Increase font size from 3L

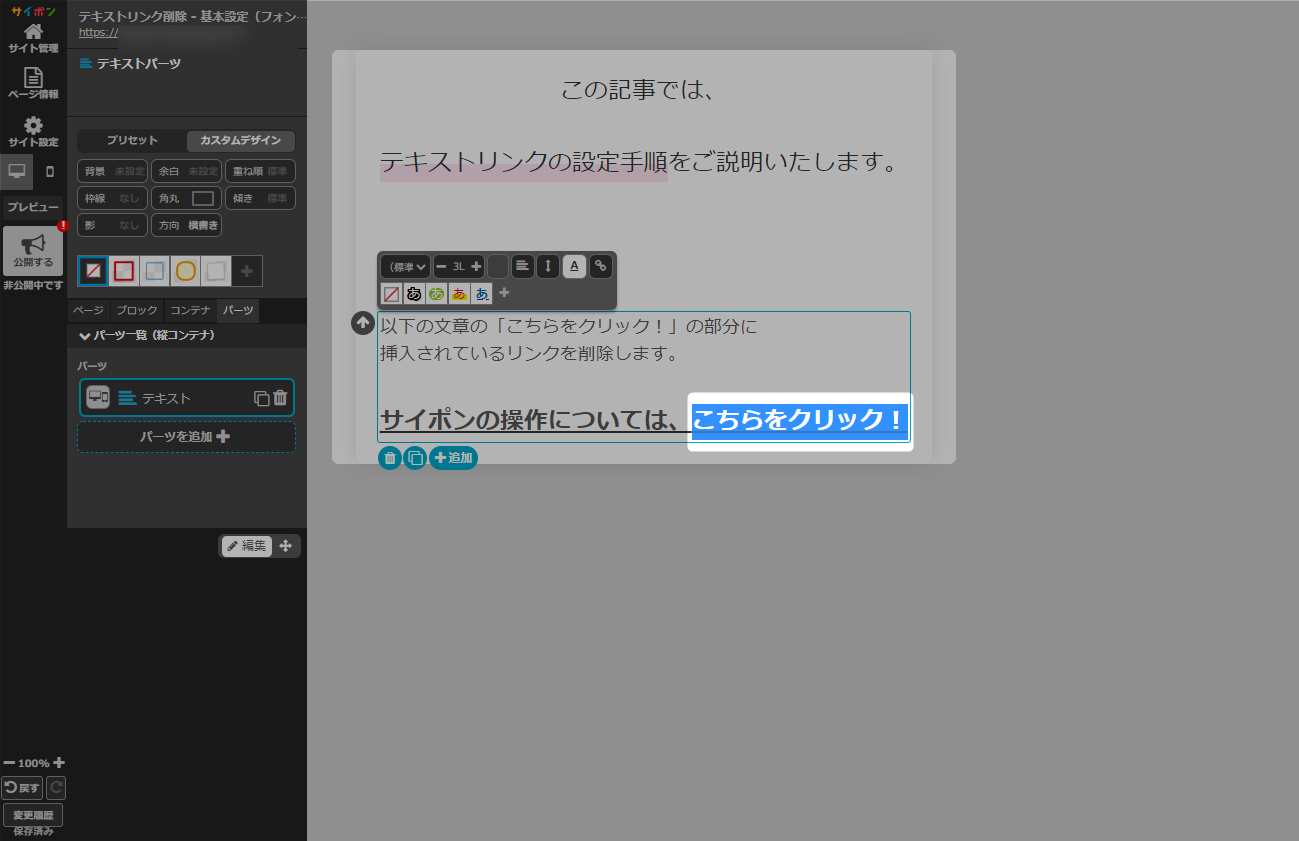tap(476, 267)
